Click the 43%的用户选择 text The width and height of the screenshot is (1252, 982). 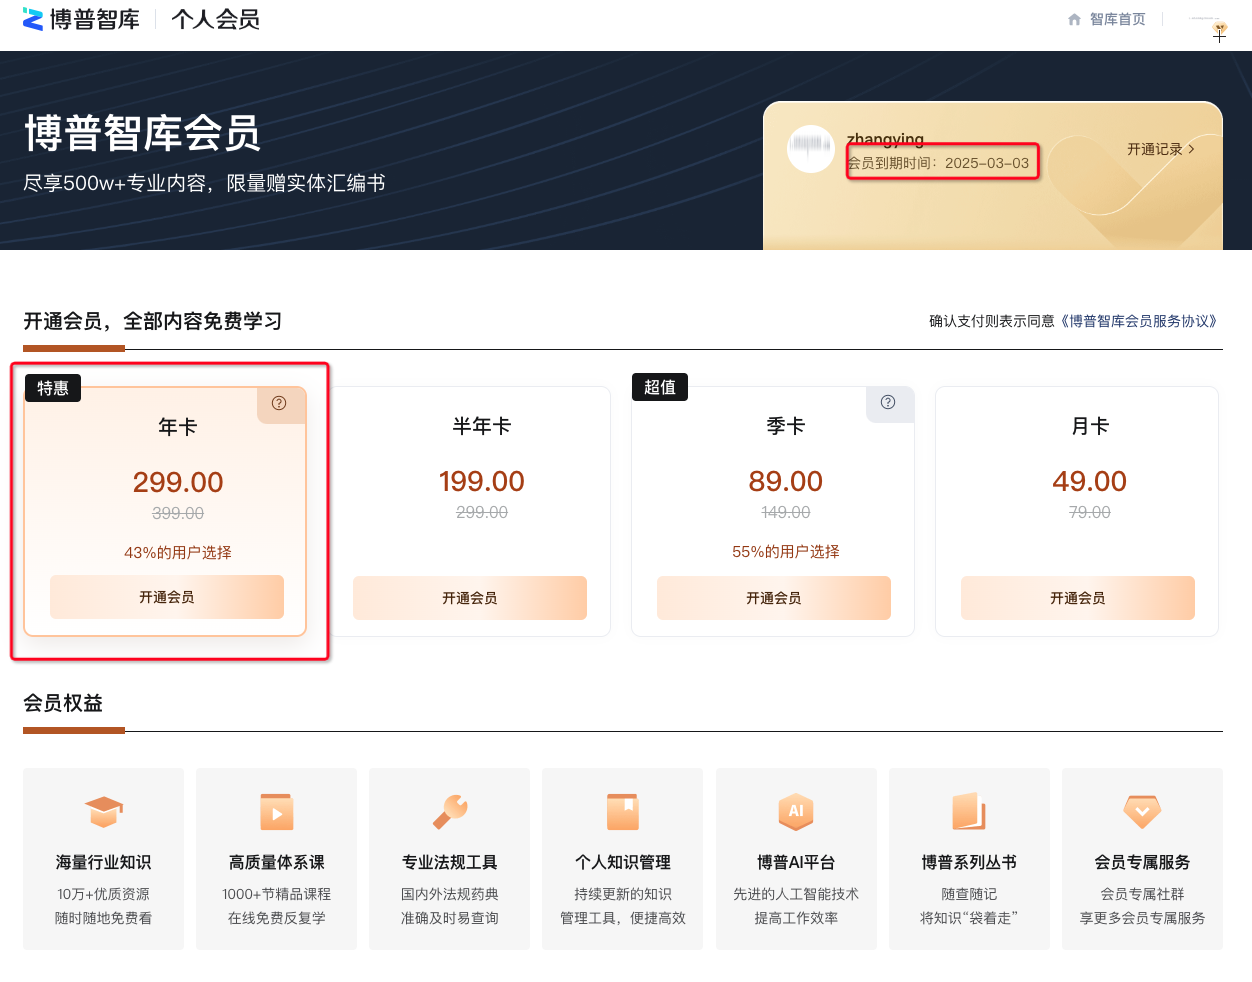coord(178,552)
